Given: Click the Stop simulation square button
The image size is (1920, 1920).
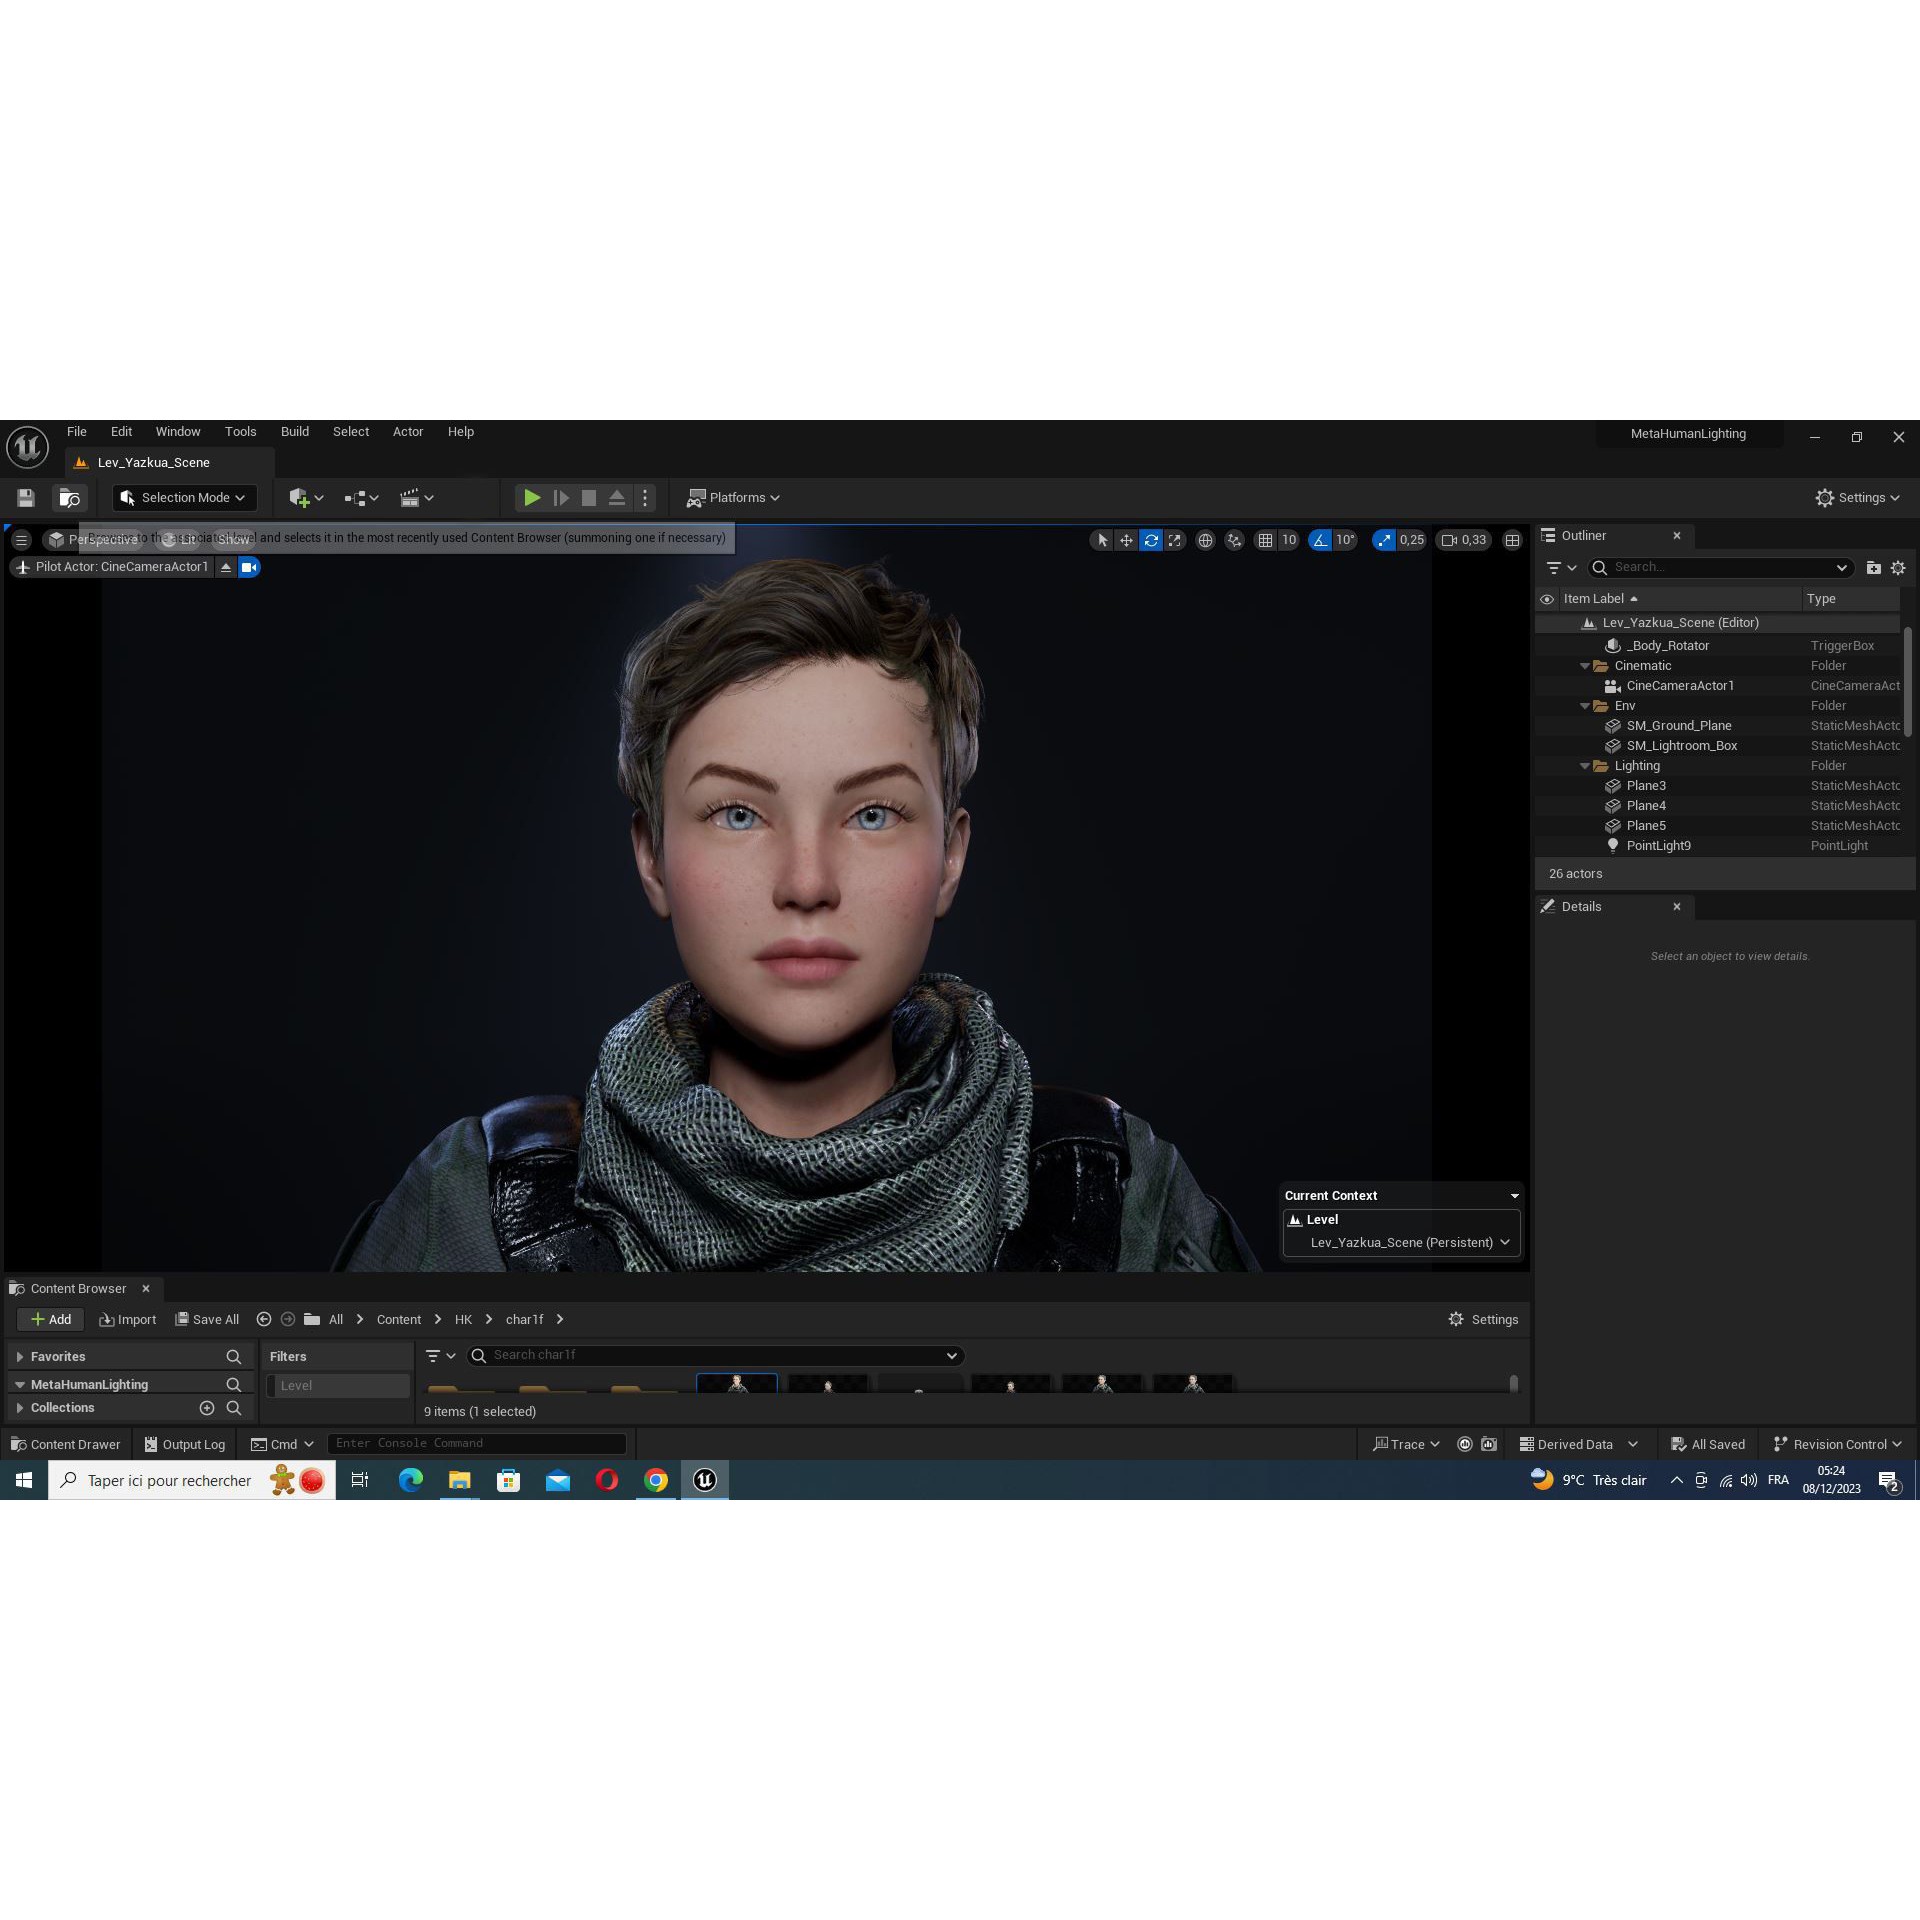Looking at the screenshot, I should (589, 497).
